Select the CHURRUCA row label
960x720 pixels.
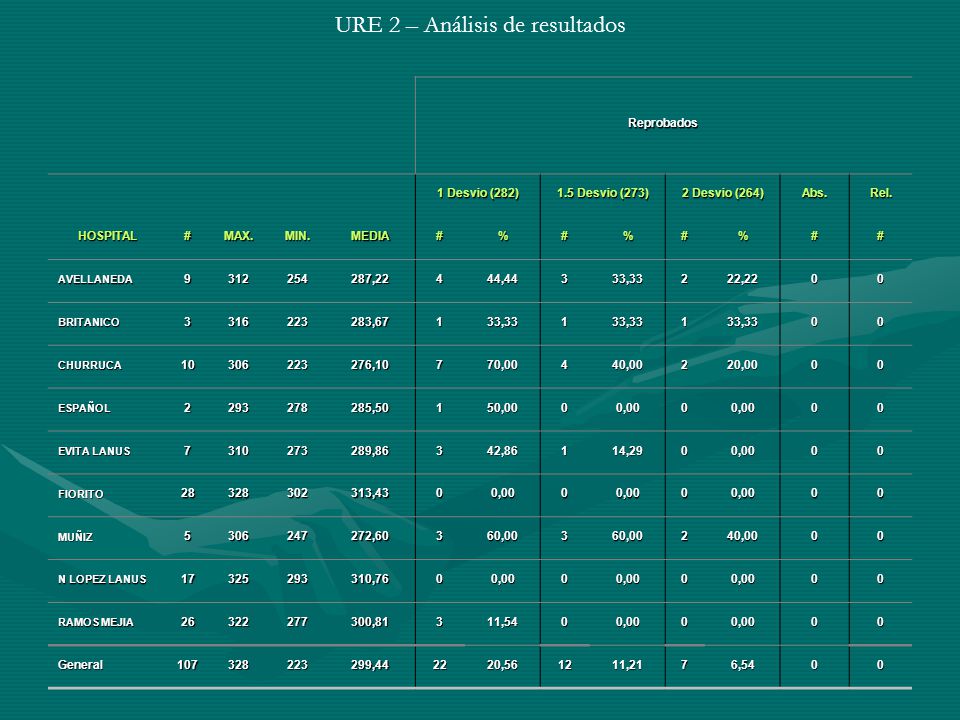tap(89, 365)
